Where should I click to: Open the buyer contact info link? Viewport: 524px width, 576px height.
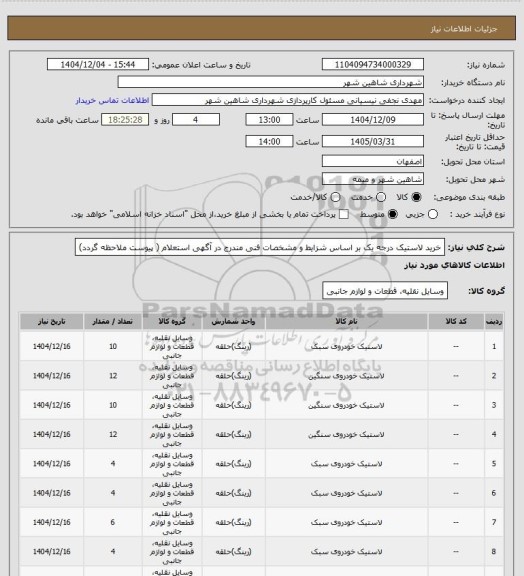click(112, 100)
